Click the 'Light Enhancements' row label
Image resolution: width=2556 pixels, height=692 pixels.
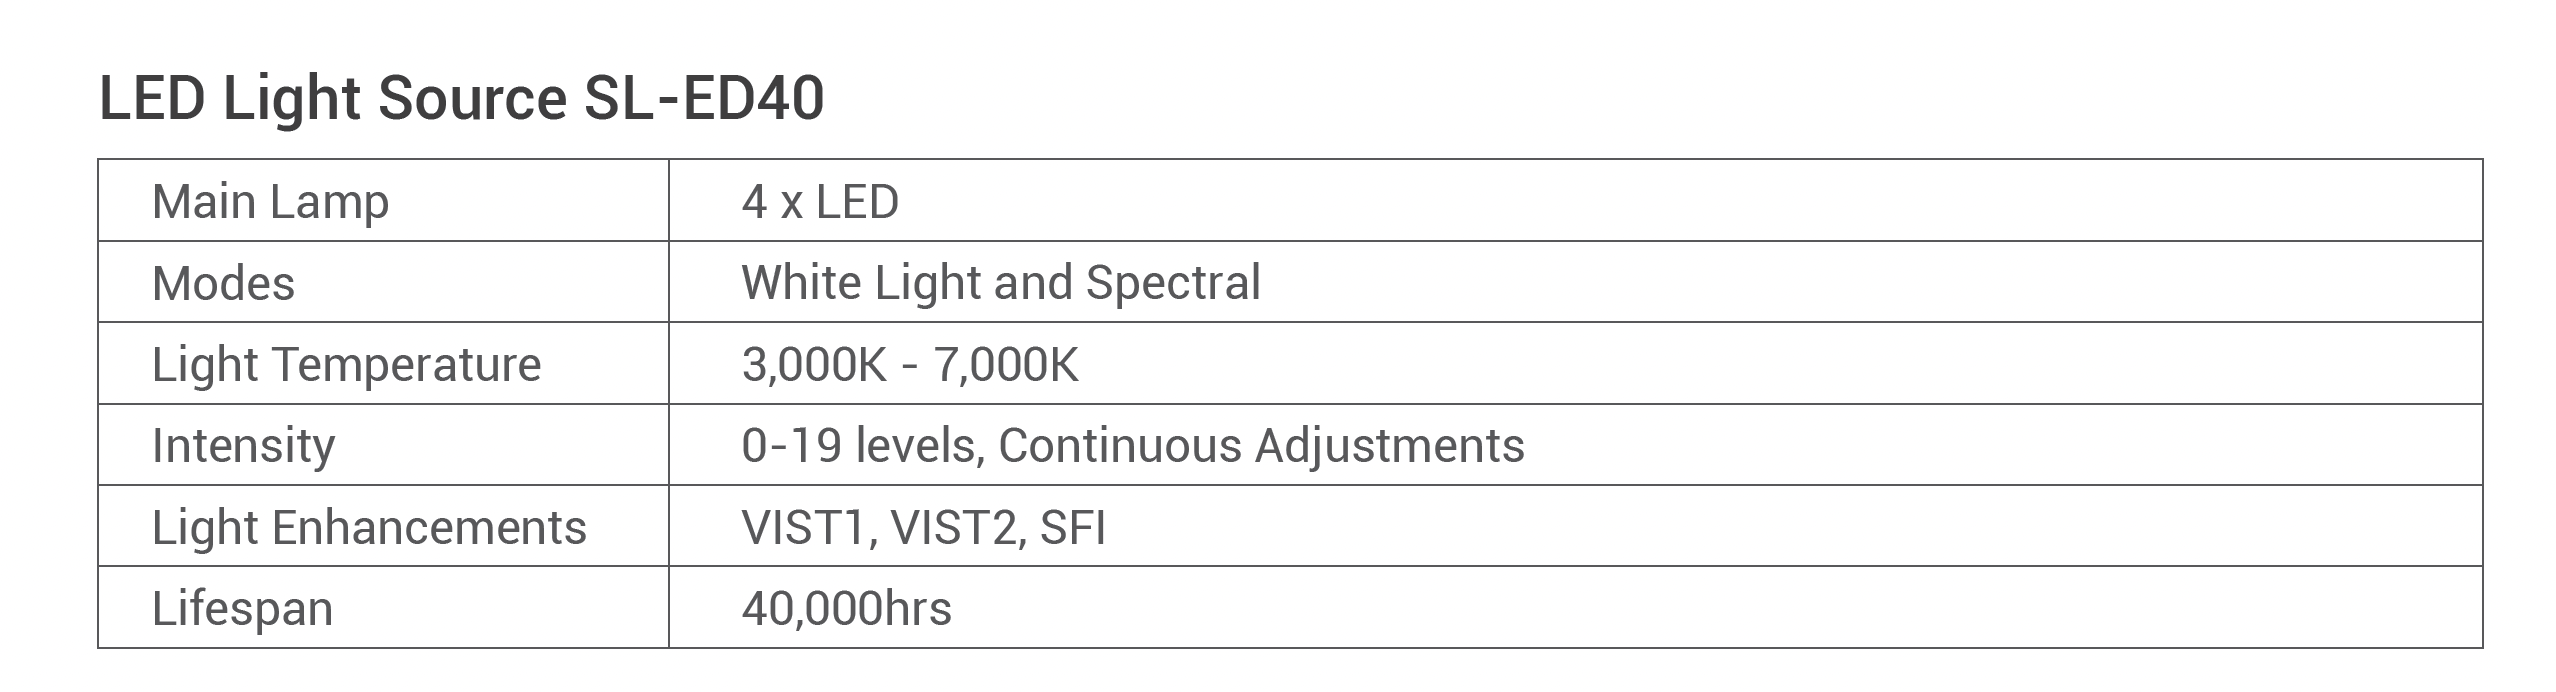pyautogui.click(x=369, y=527)
